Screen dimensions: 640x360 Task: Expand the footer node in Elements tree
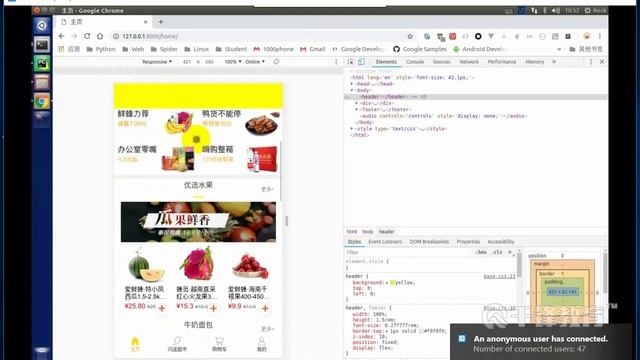[x=357, y=109]
